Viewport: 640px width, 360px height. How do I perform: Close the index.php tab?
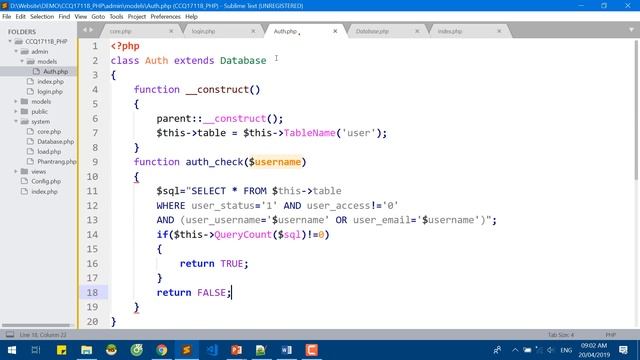pos(499,31)
